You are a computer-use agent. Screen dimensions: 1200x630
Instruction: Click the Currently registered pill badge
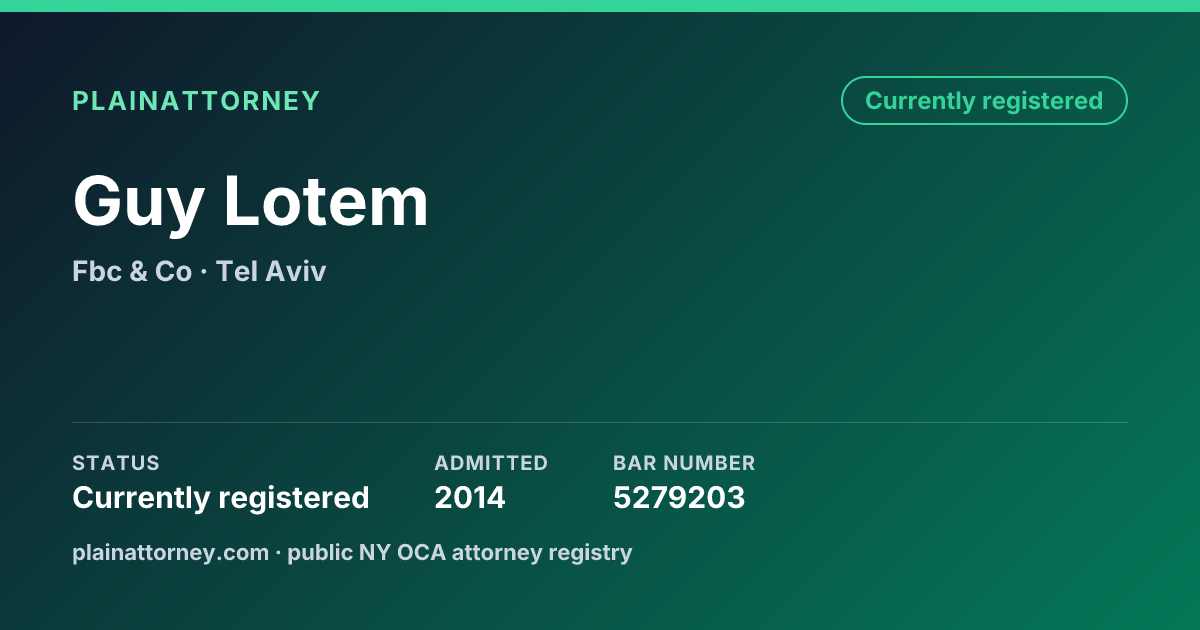(x=984, y=101)
